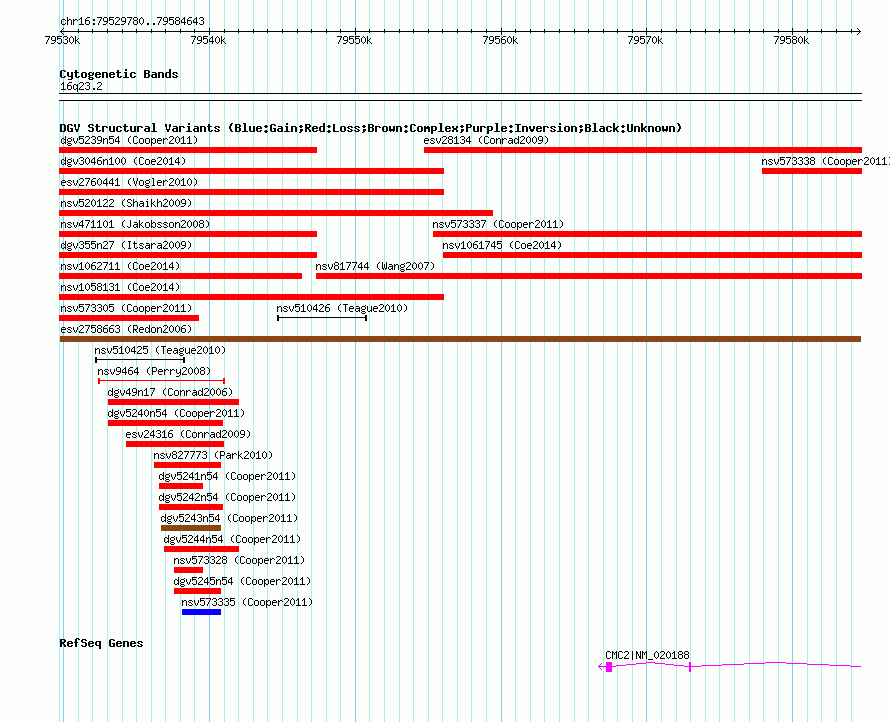Select nsv9464 (Perry2008) label

[154, 371]
